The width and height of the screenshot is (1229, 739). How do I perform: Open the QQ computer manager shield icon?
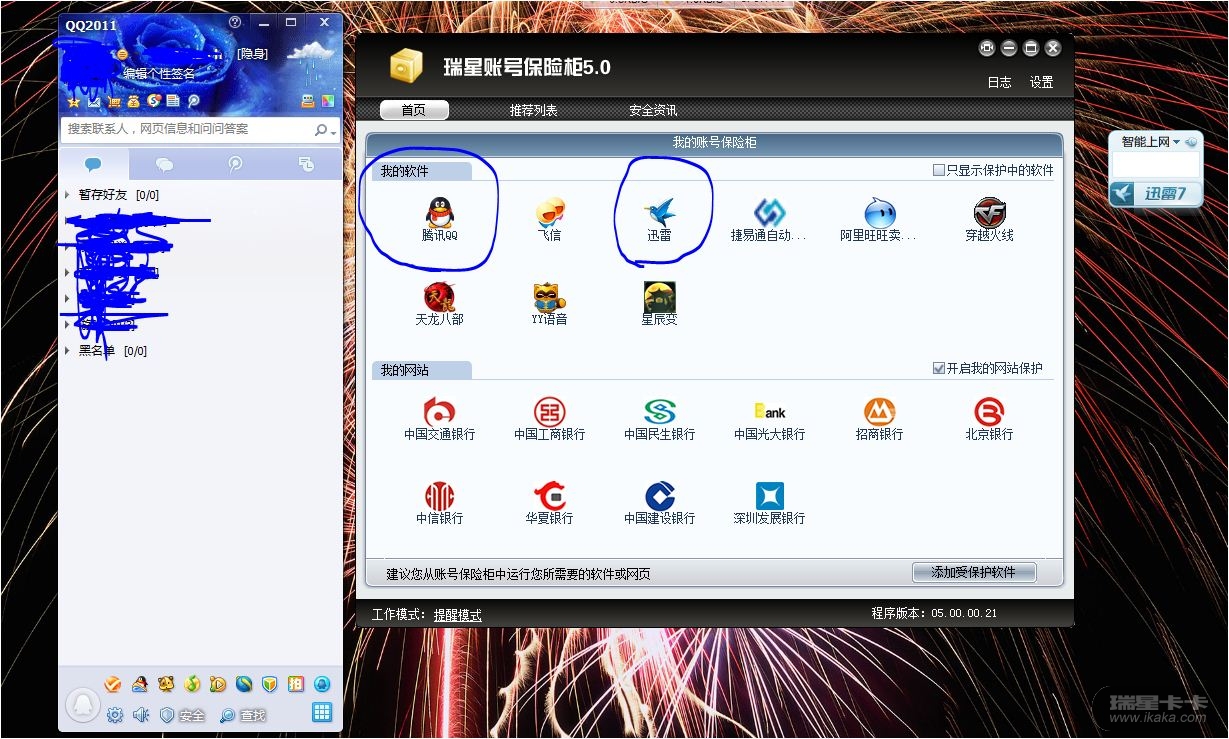[270, 684]
